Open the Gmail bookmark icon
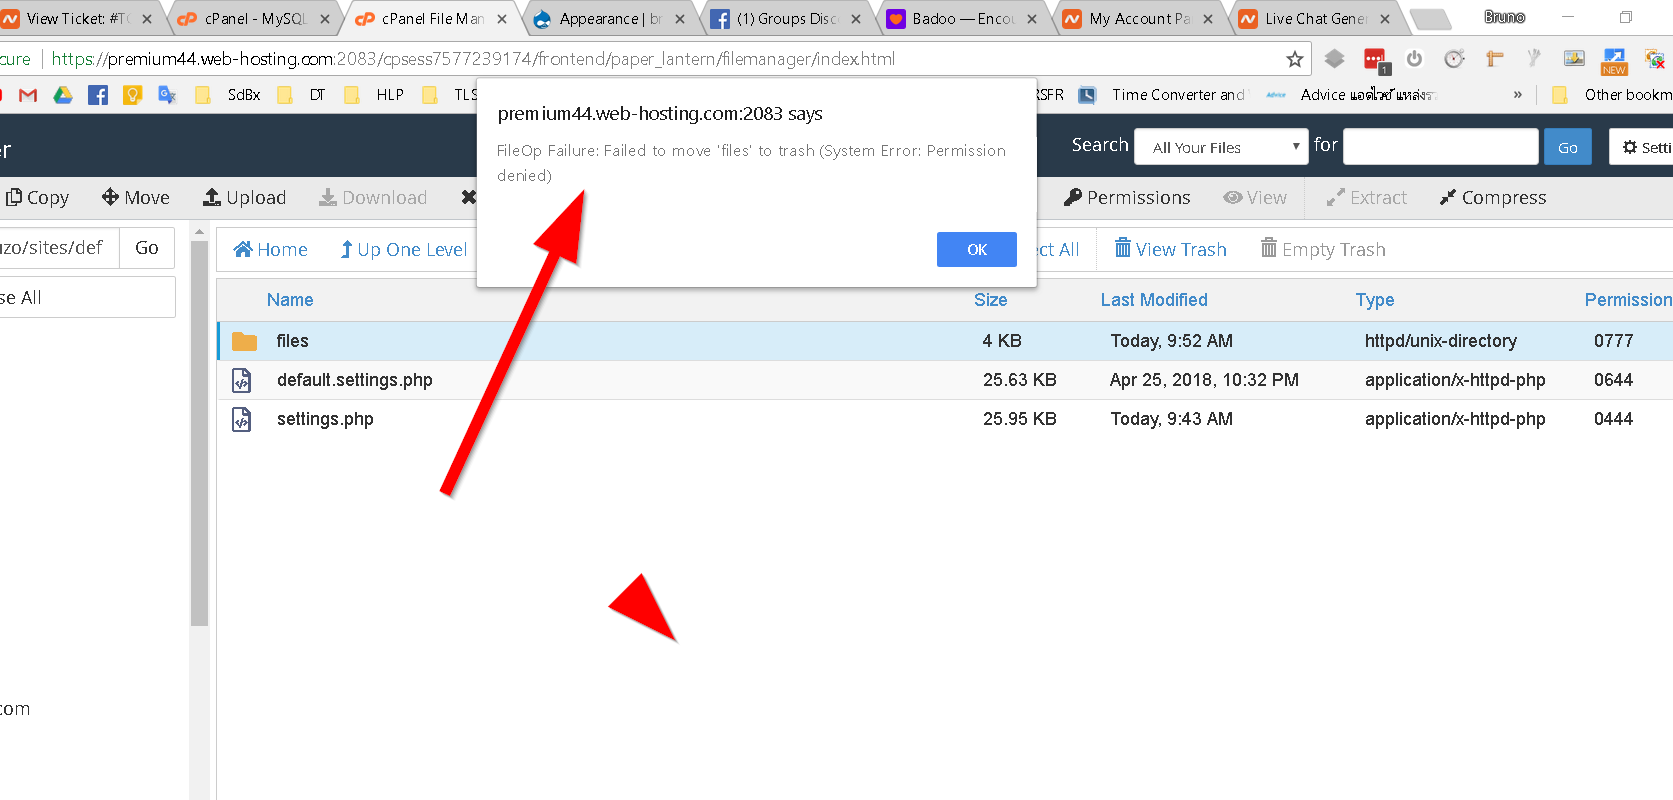This screenshot has width=1673, height=800. [28, 95]
